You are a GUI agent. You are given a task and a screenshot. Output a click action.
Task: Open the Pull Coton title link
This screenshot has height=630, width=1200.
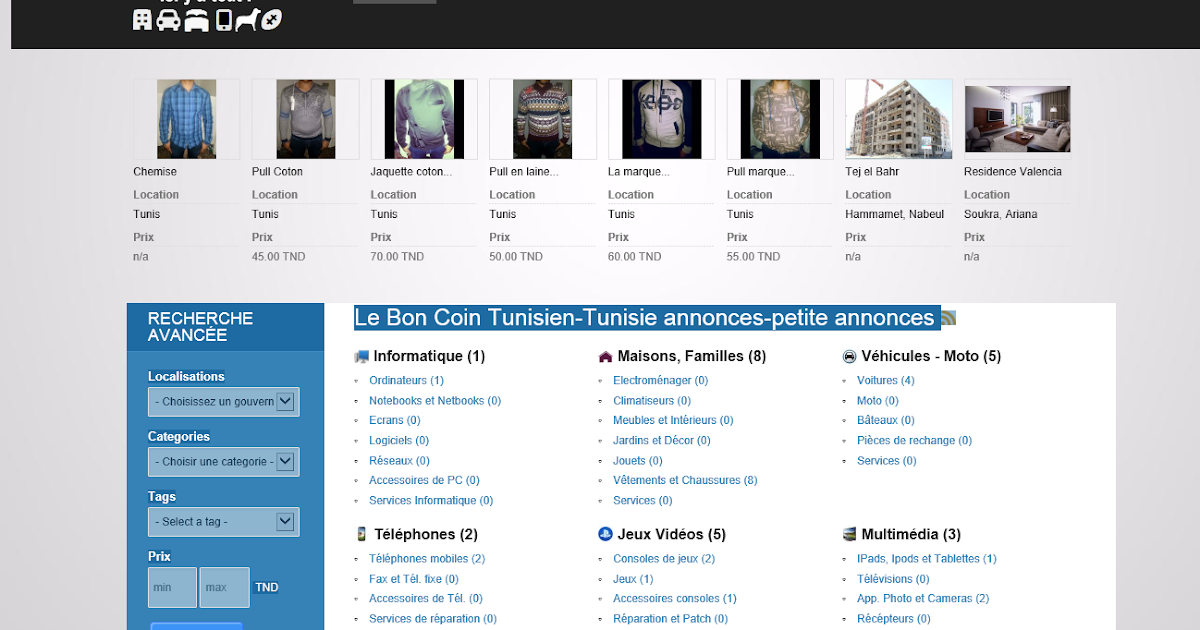[277, 172]
